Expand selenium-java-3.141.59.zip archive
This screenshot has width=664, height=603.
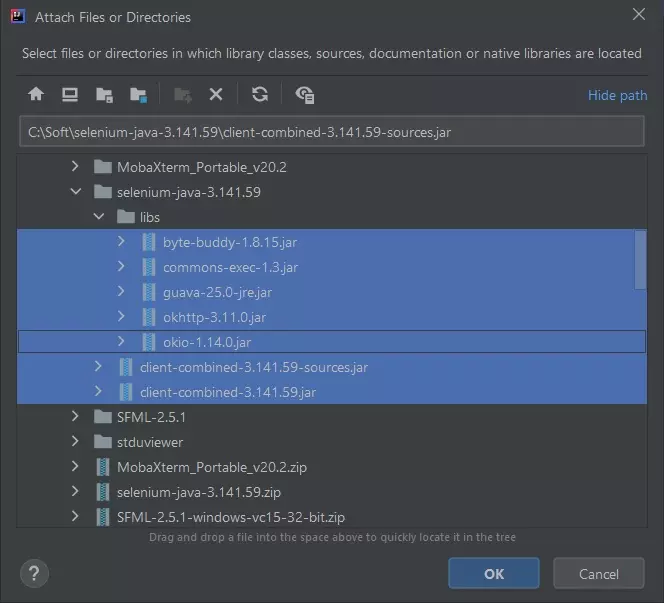[75, 491]
